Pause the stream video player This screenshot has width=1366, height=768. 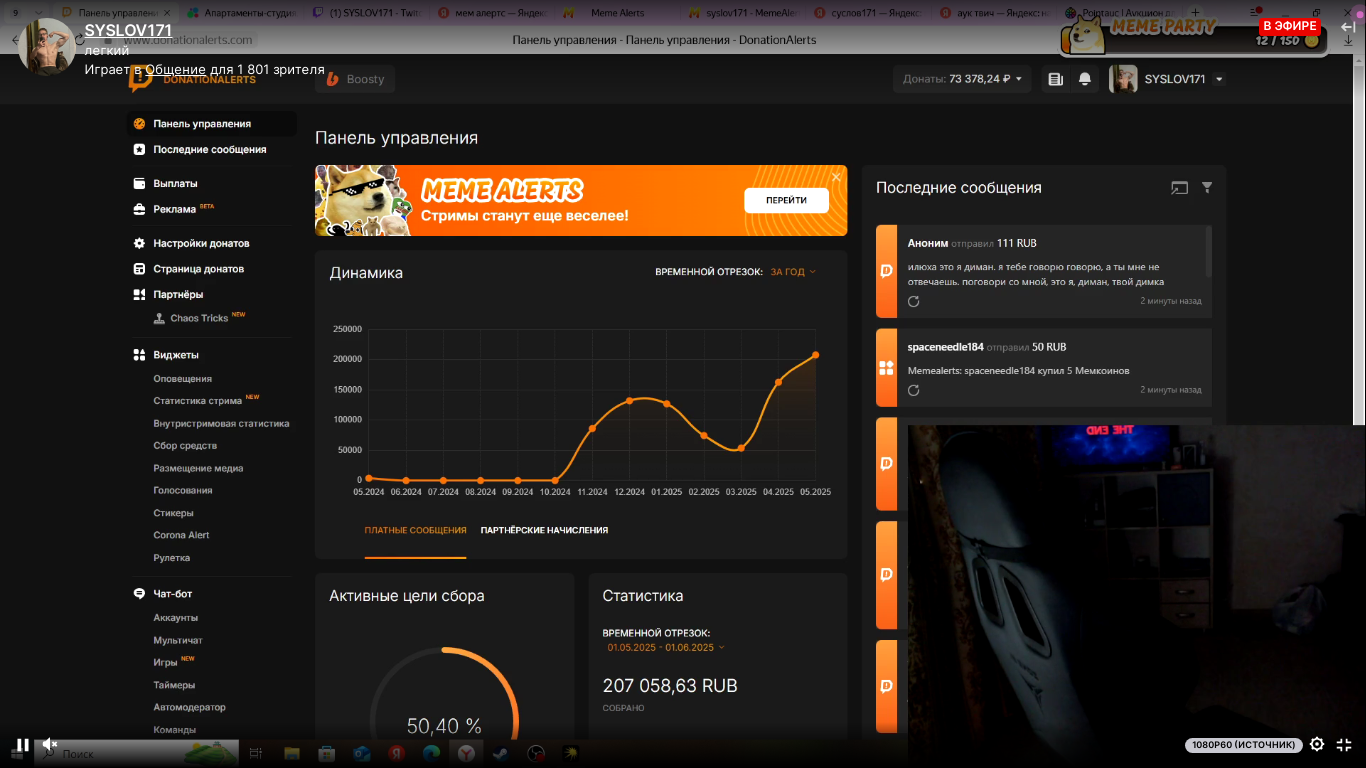[22, 745]
